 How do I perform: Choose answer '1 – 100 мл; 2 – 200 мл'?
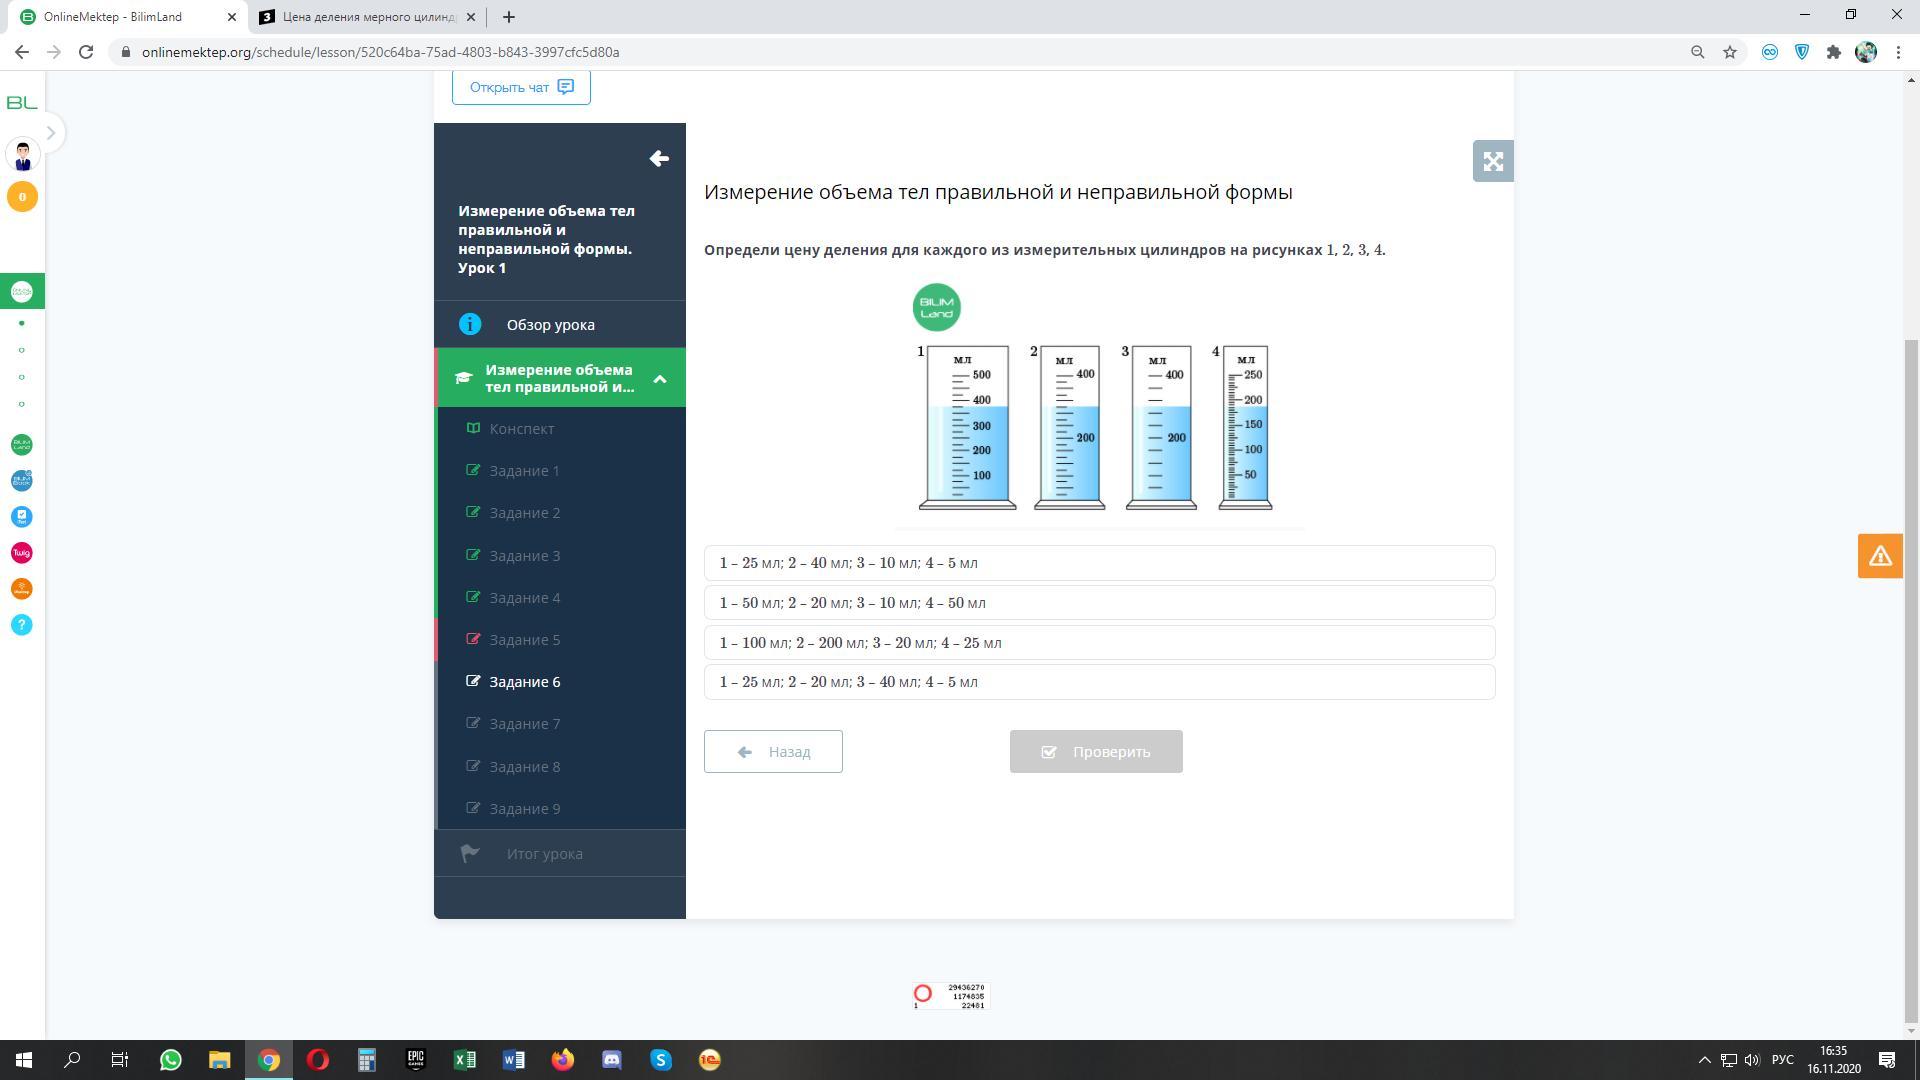[1099, 643]
